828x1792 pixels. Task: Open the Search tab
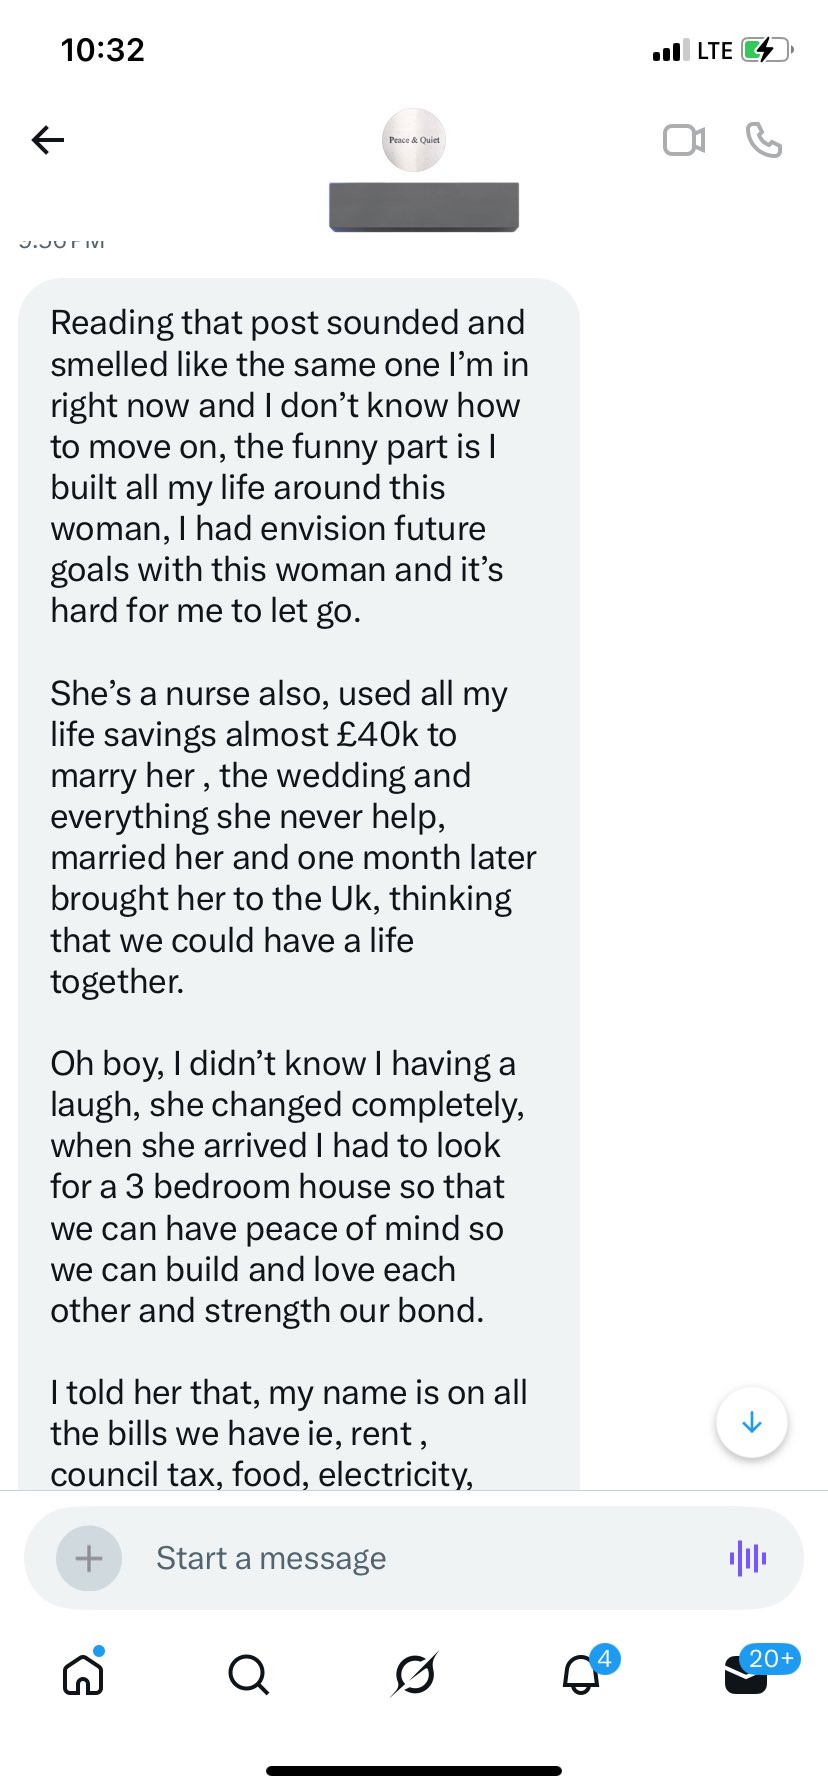coord(248,1673)
